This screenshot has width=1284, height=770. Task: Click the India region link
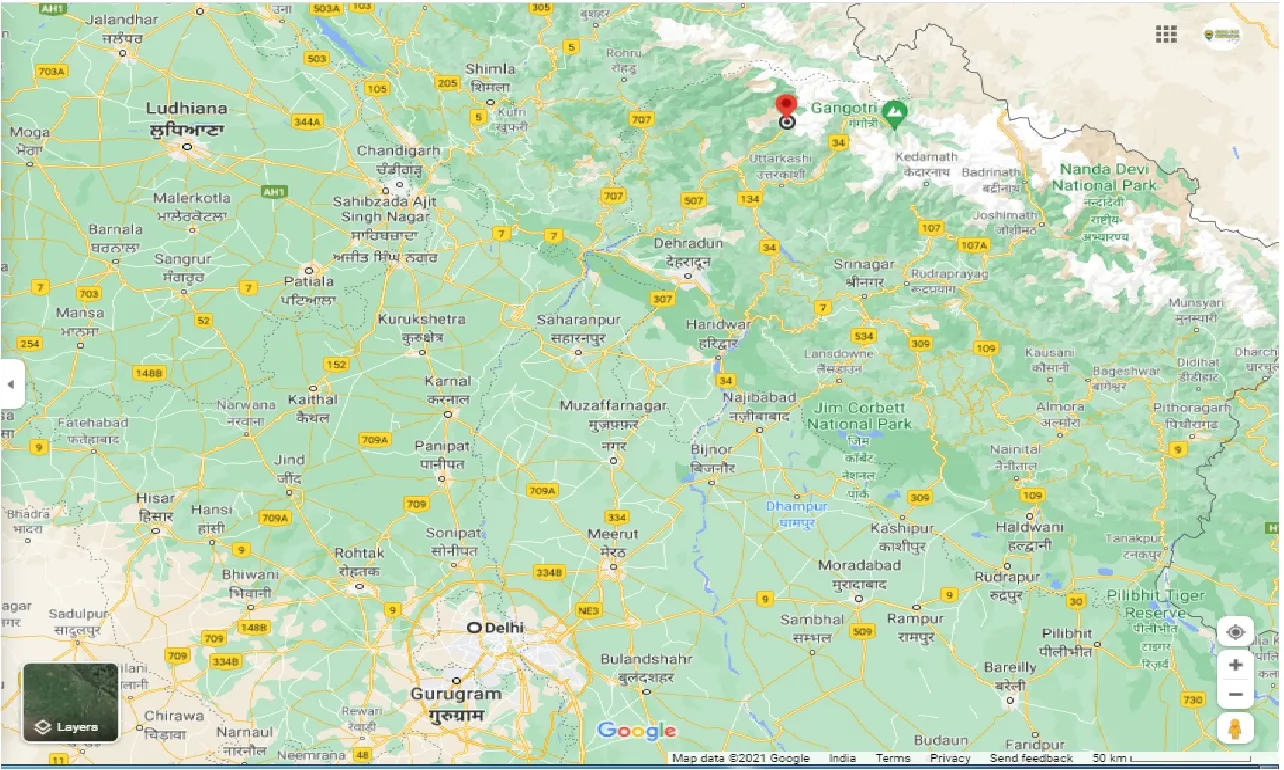tap(842, 759)
